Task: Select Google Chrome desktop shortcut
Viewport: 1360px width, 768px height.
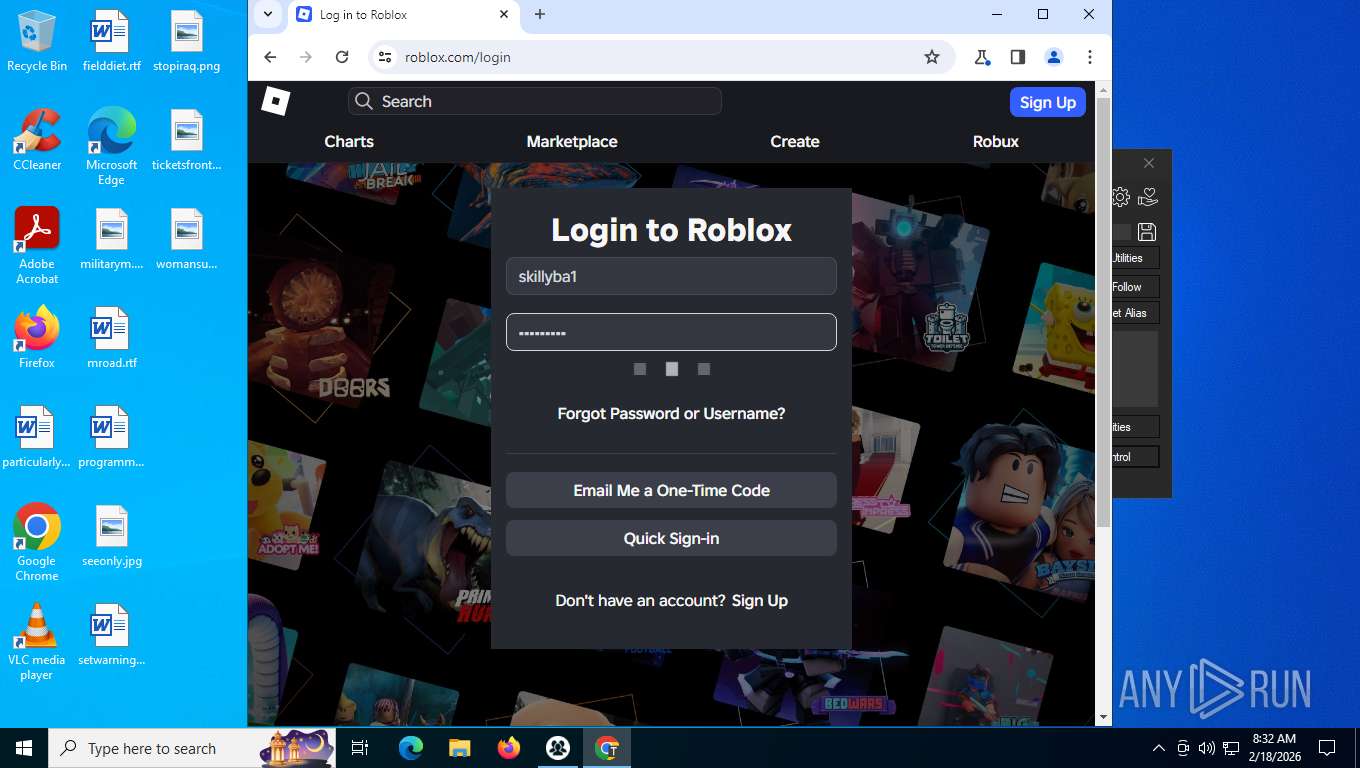Action: tap(37, 542)
